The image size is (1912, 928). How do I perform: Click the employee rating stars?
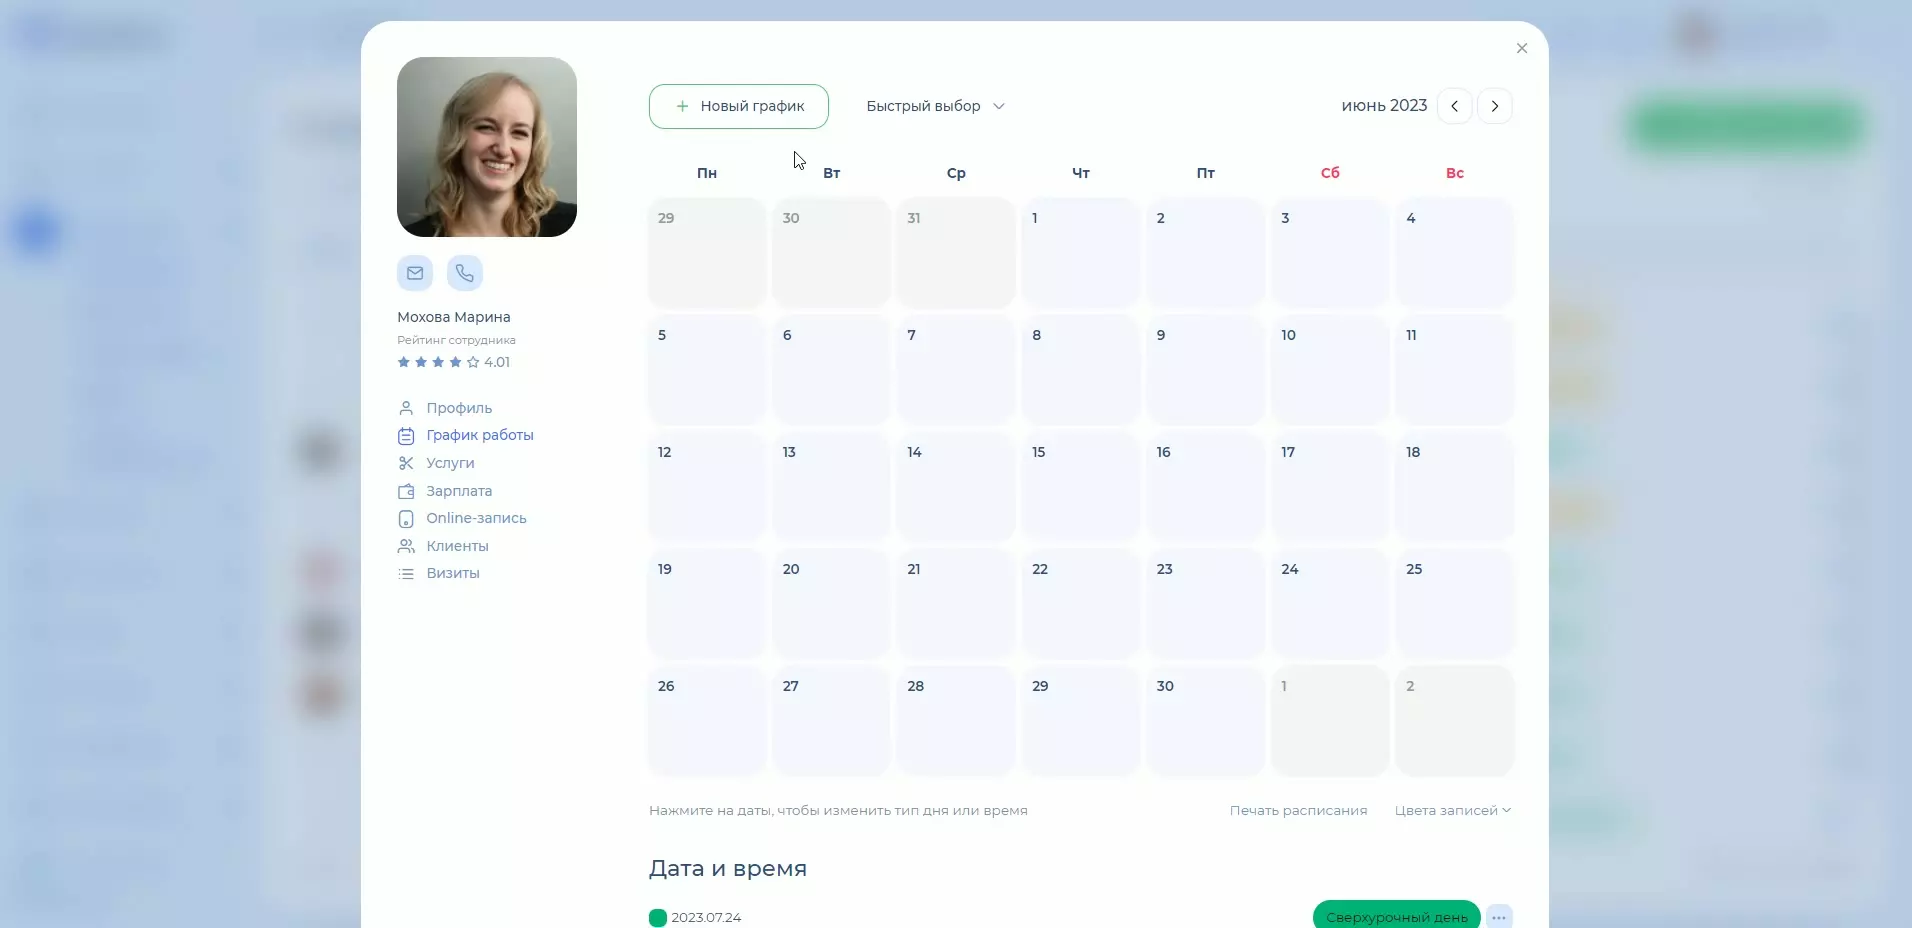tap(438, 362)
